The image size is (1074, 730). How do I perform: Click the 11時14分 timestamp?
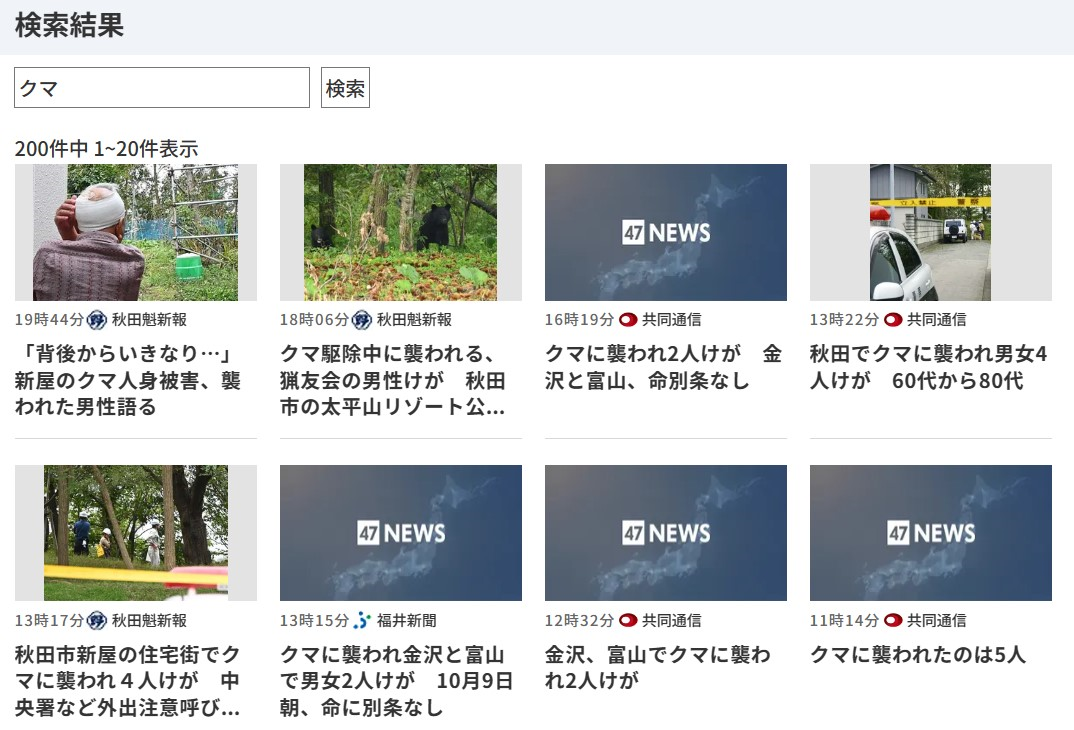pos(845,620)
